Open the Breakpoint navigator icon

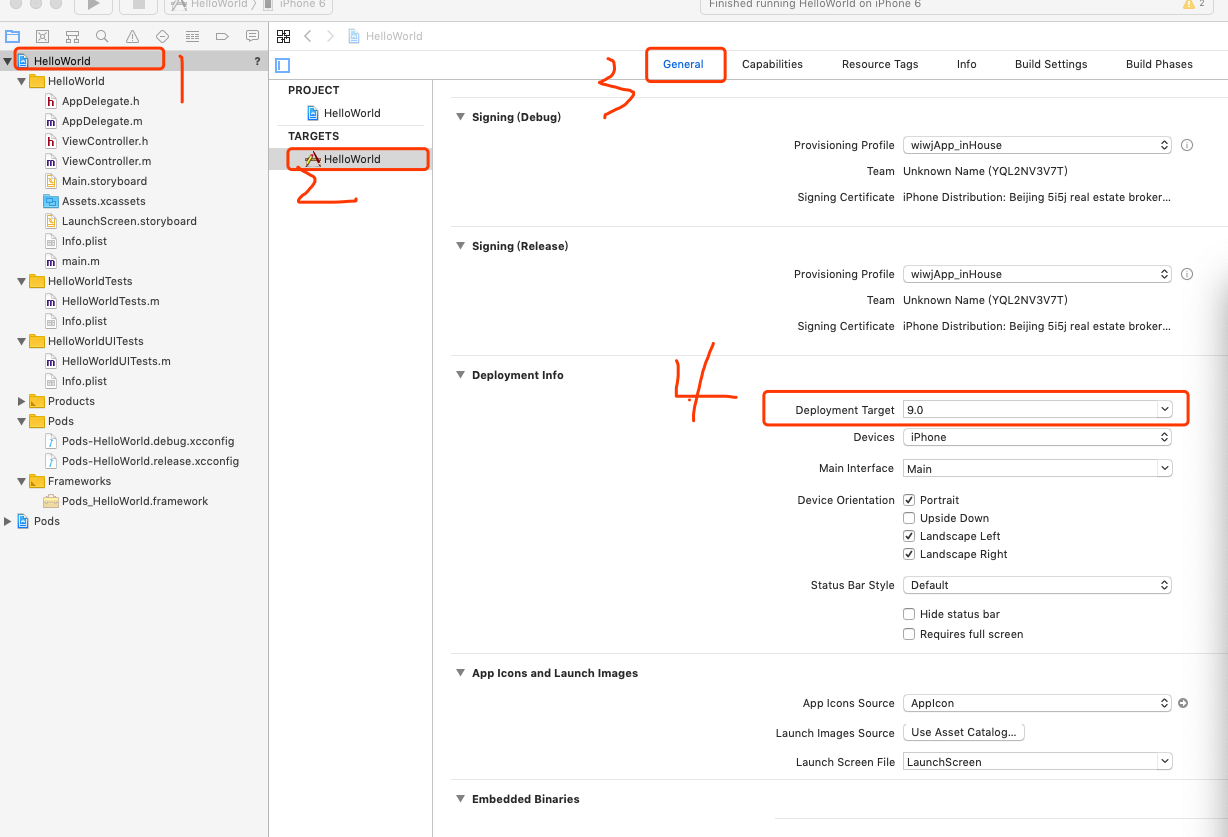(x=222, y=36)
